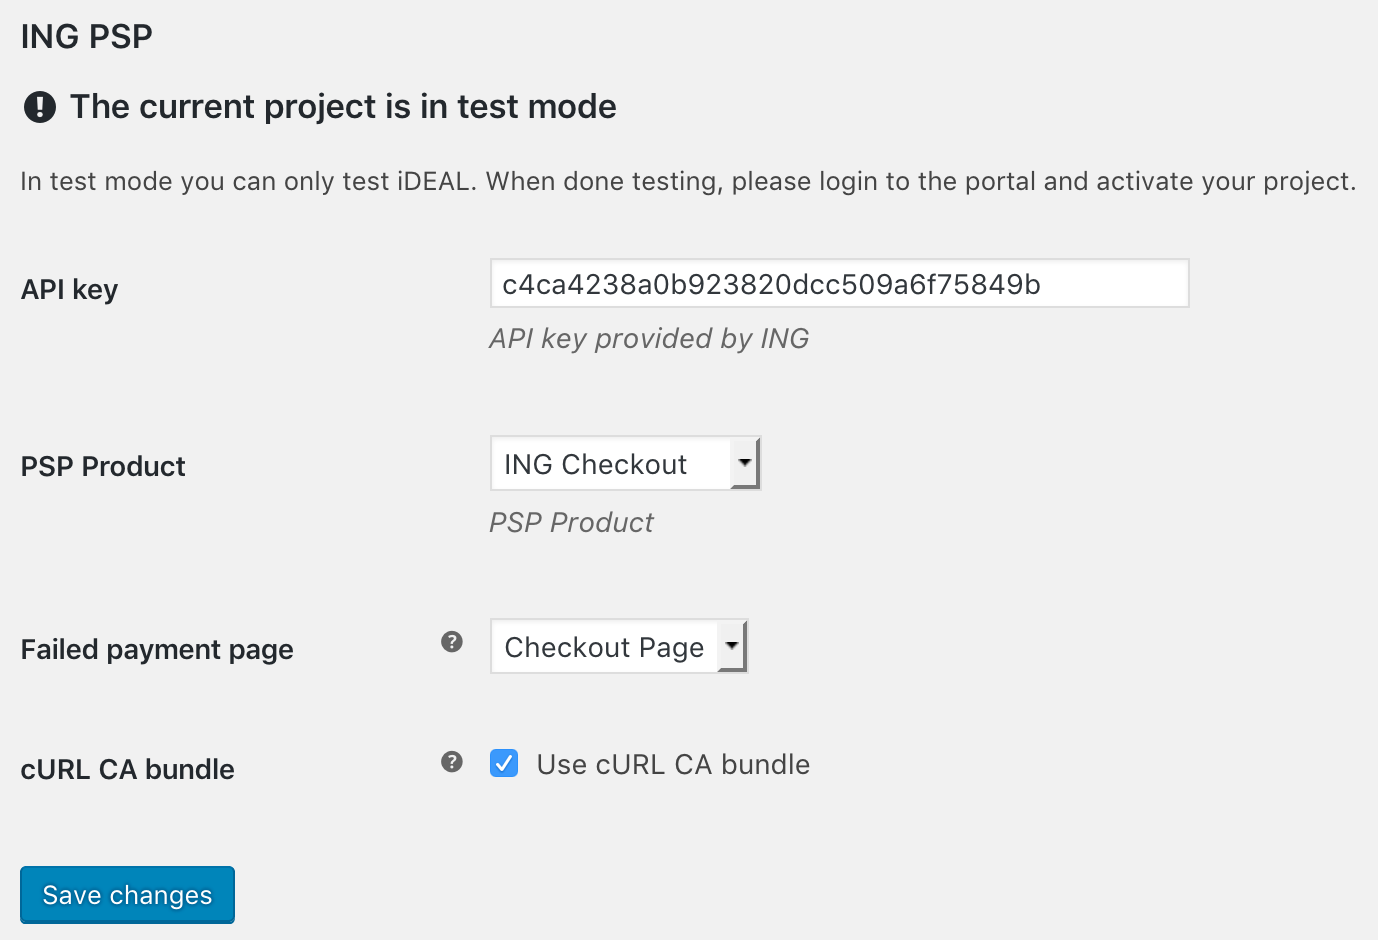Click the bold "PSP Product" row label

pos(103,467)
